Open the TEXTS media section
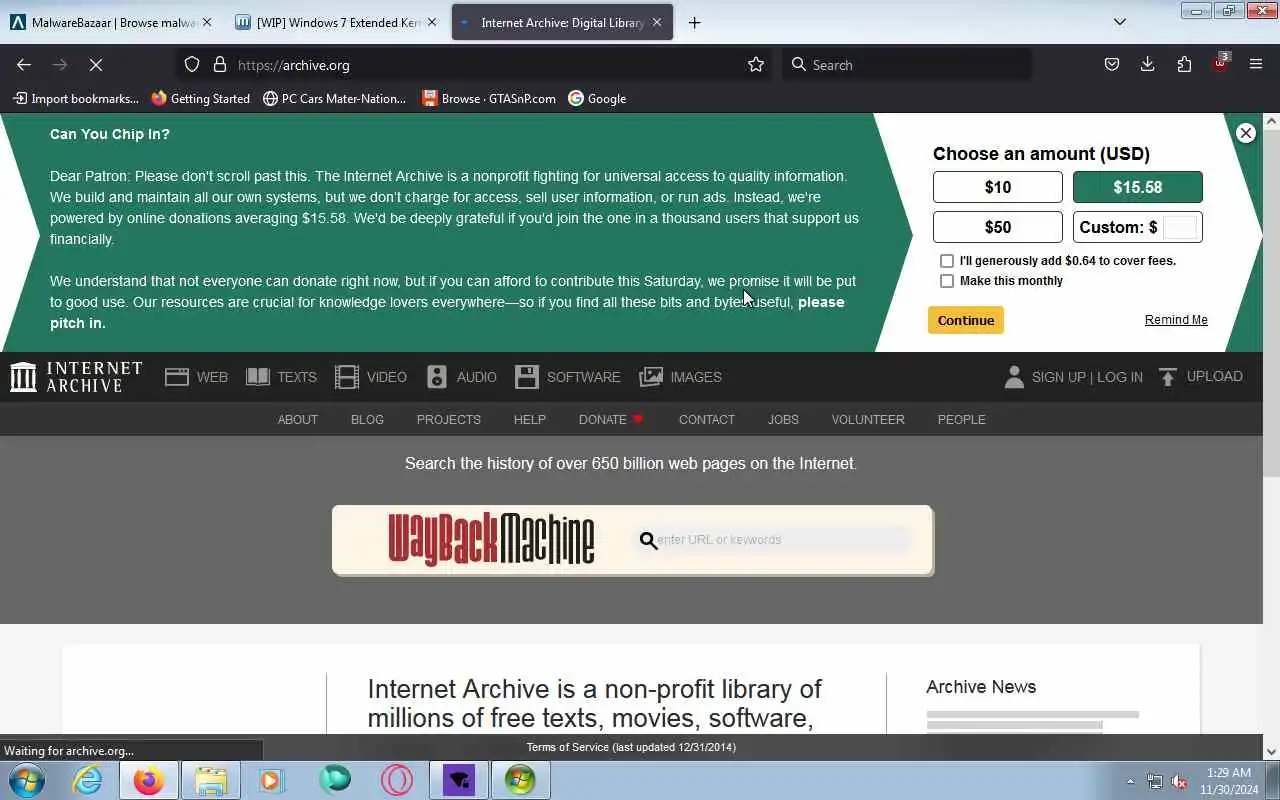Screen dimensions: 1280x800 pos(281,377)
